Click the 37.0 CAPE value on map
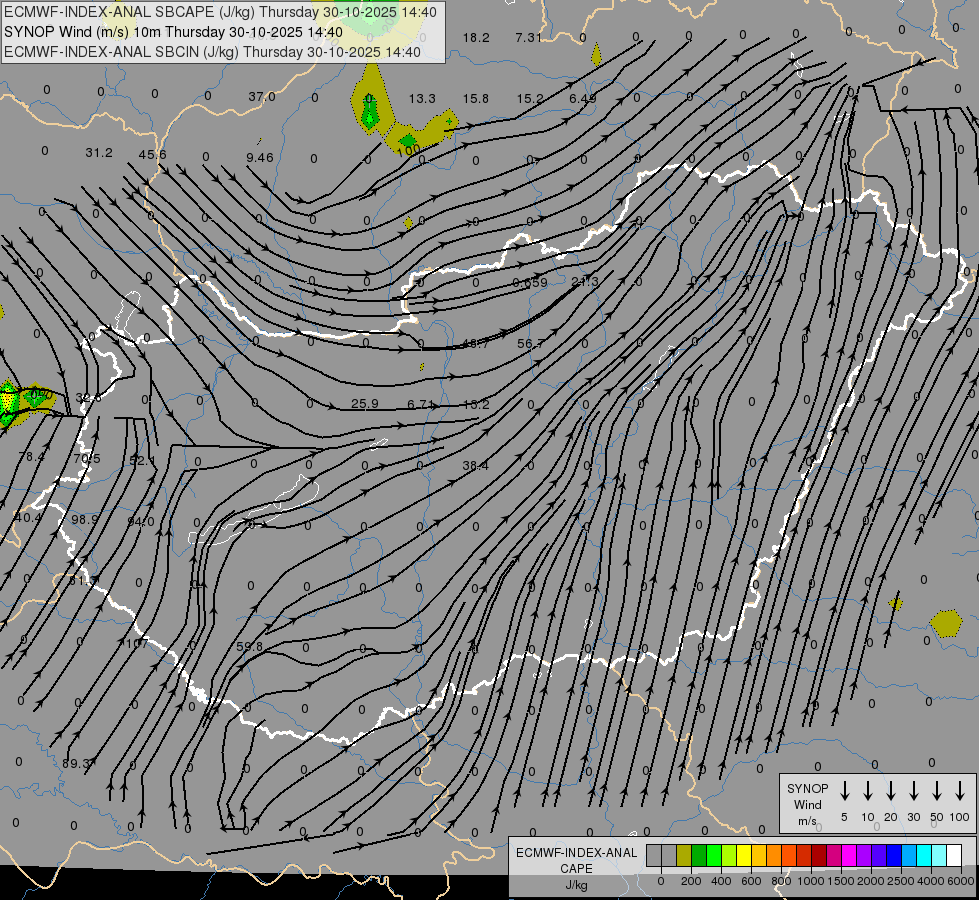The width and height of the screenshot is (979, 900). click(262, 97)
